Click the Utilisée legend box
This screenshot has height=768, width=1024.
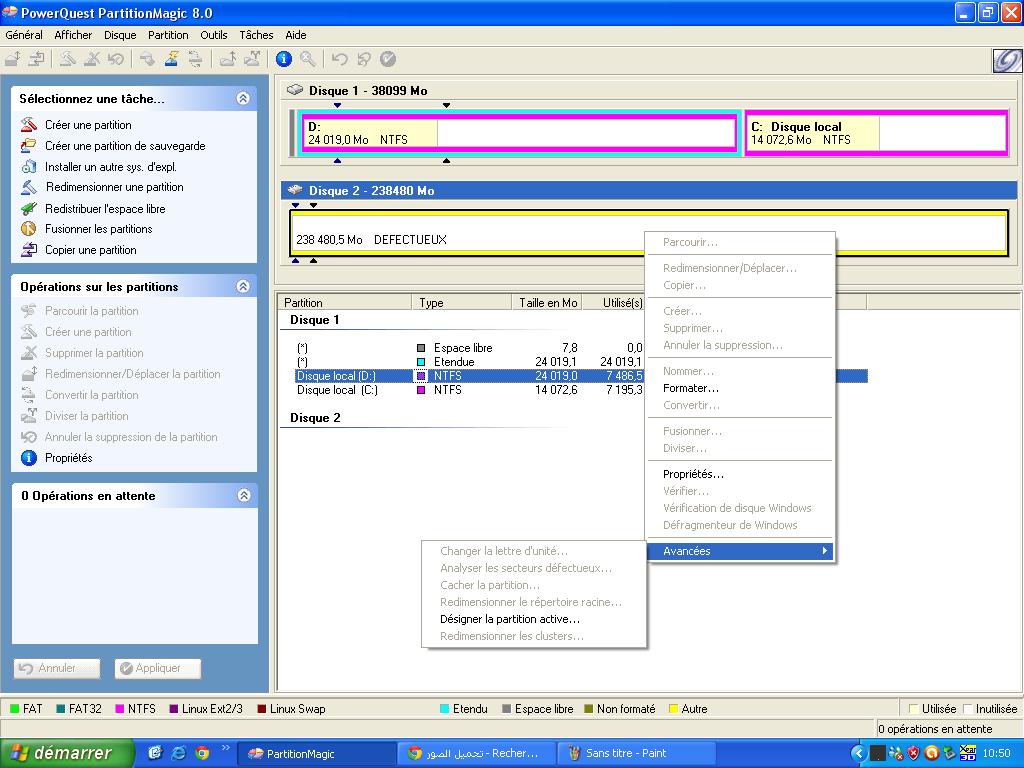click(914, 709)
